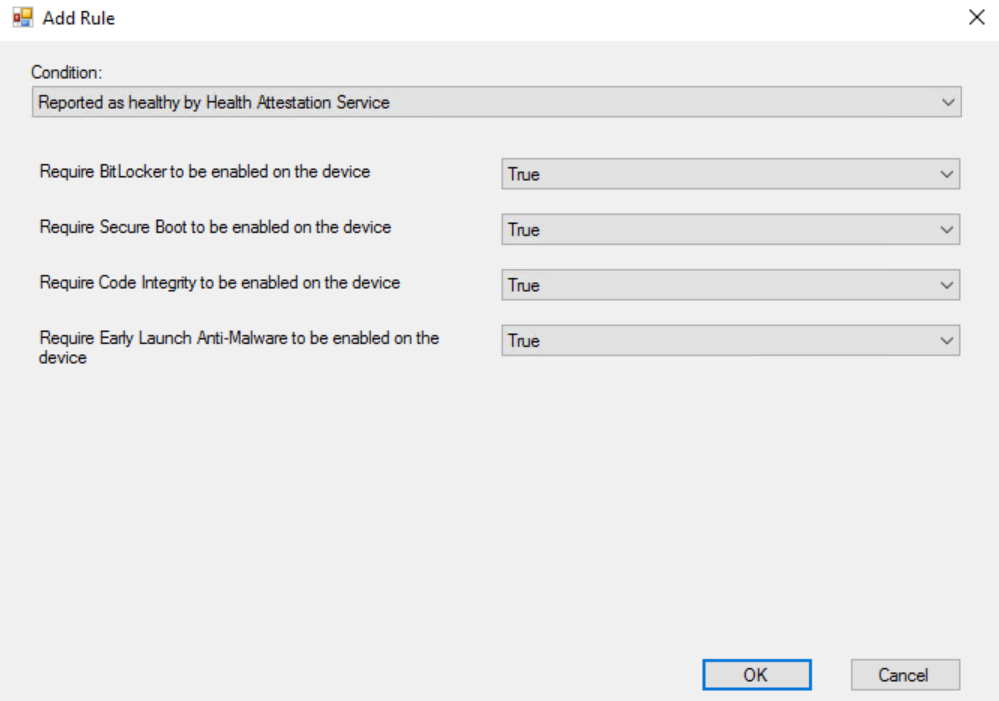The image size is (999, 701).
Task: Click the Condition: label
Action: (x=67, y=73)
